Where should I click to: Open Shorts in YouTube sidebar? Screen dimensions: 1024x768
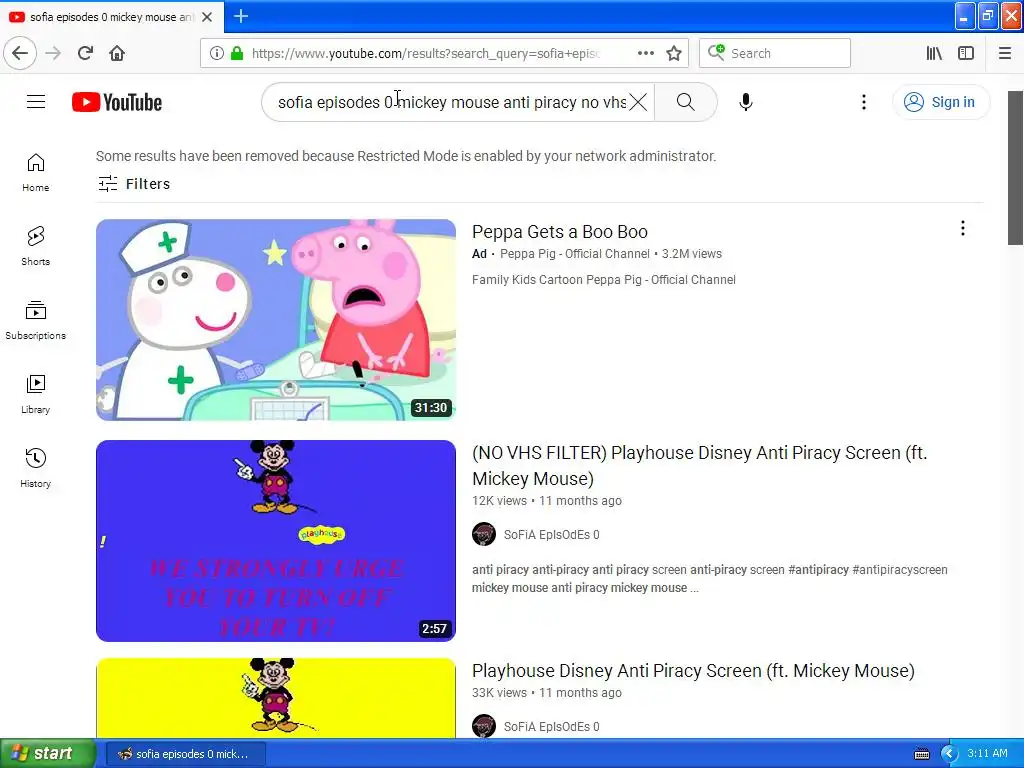pyautogui.click(x=35, y=246)
